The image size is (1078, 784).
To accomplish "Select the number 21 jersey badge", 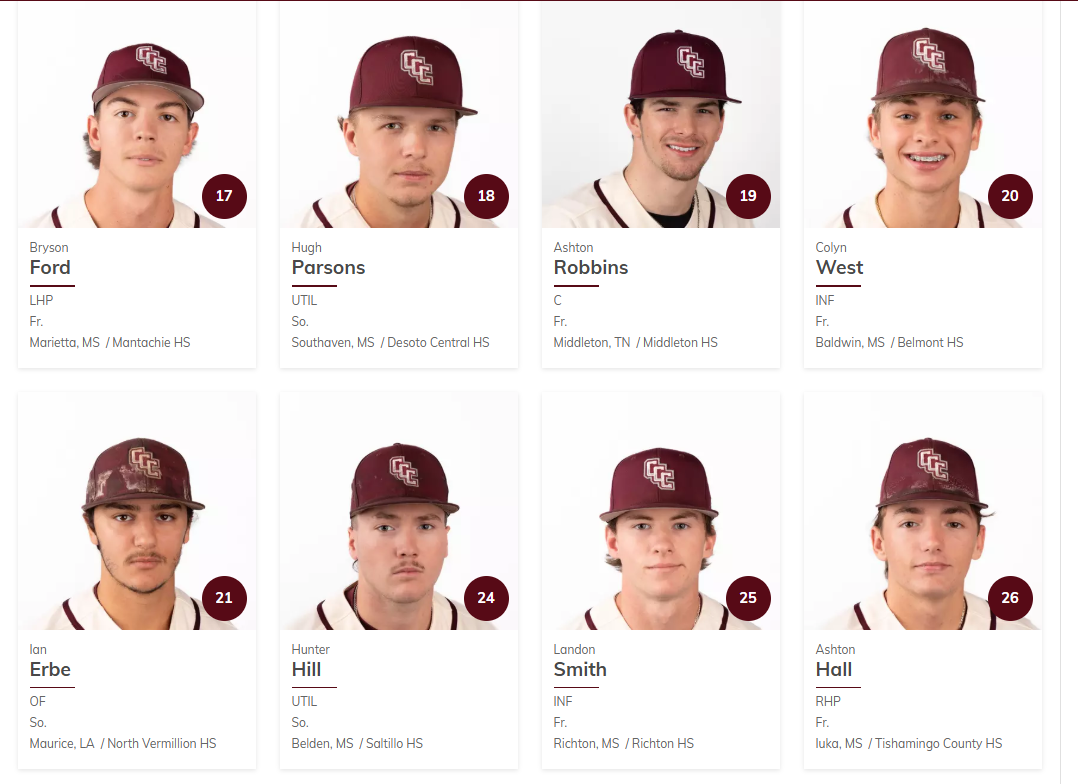I will (x=224, y=598).
